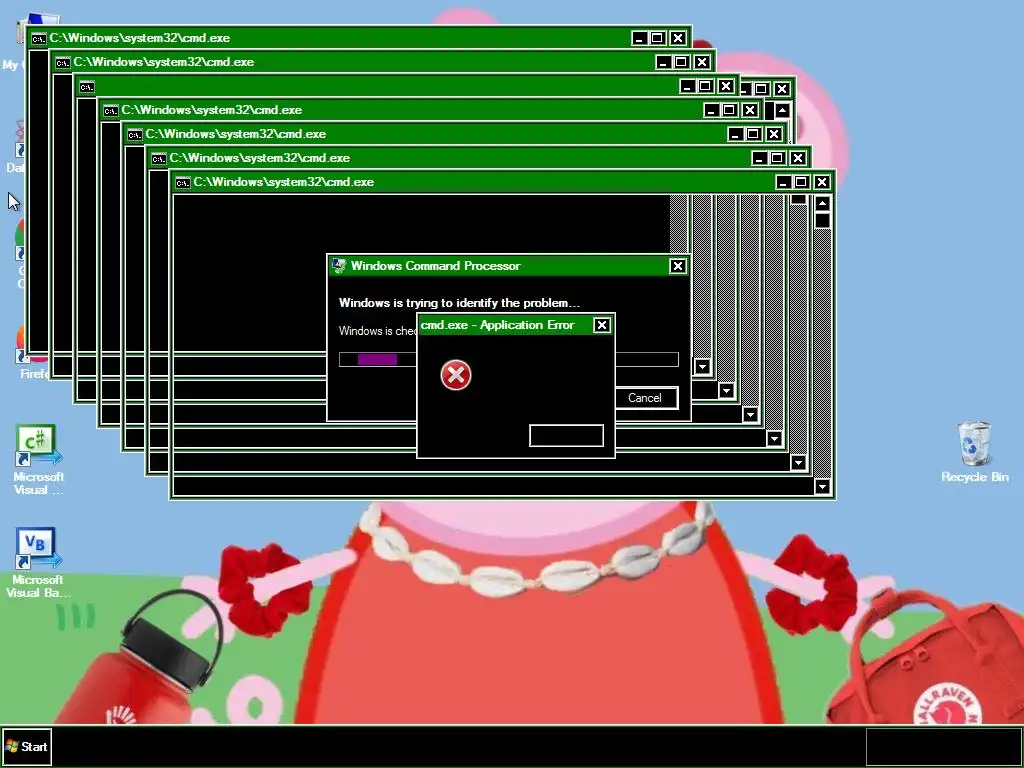The image size is (1024, 768).
Task: Maximize the frontmost cmd.exe window
Action: [x=801, y=182]
